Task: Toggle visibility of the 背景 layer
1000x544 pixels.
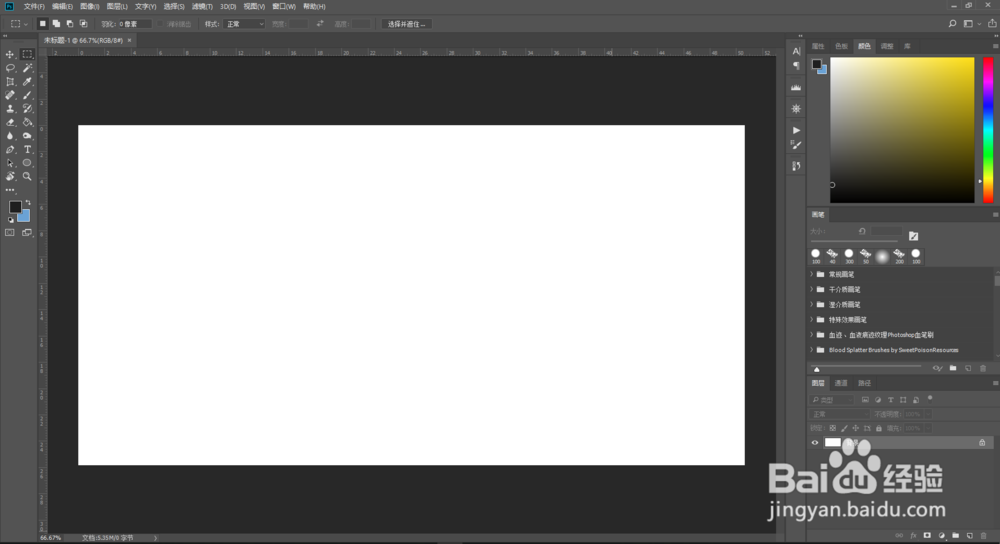Action: (814, 443)
